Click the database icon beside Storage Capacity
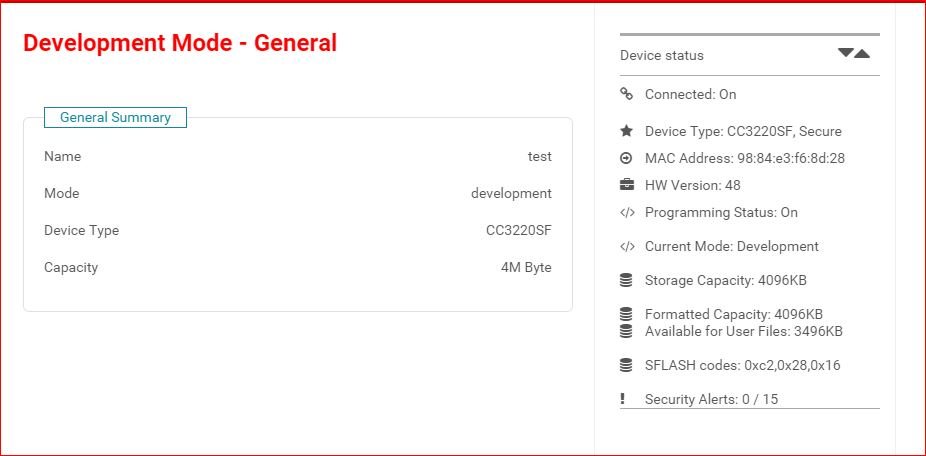 627,280
